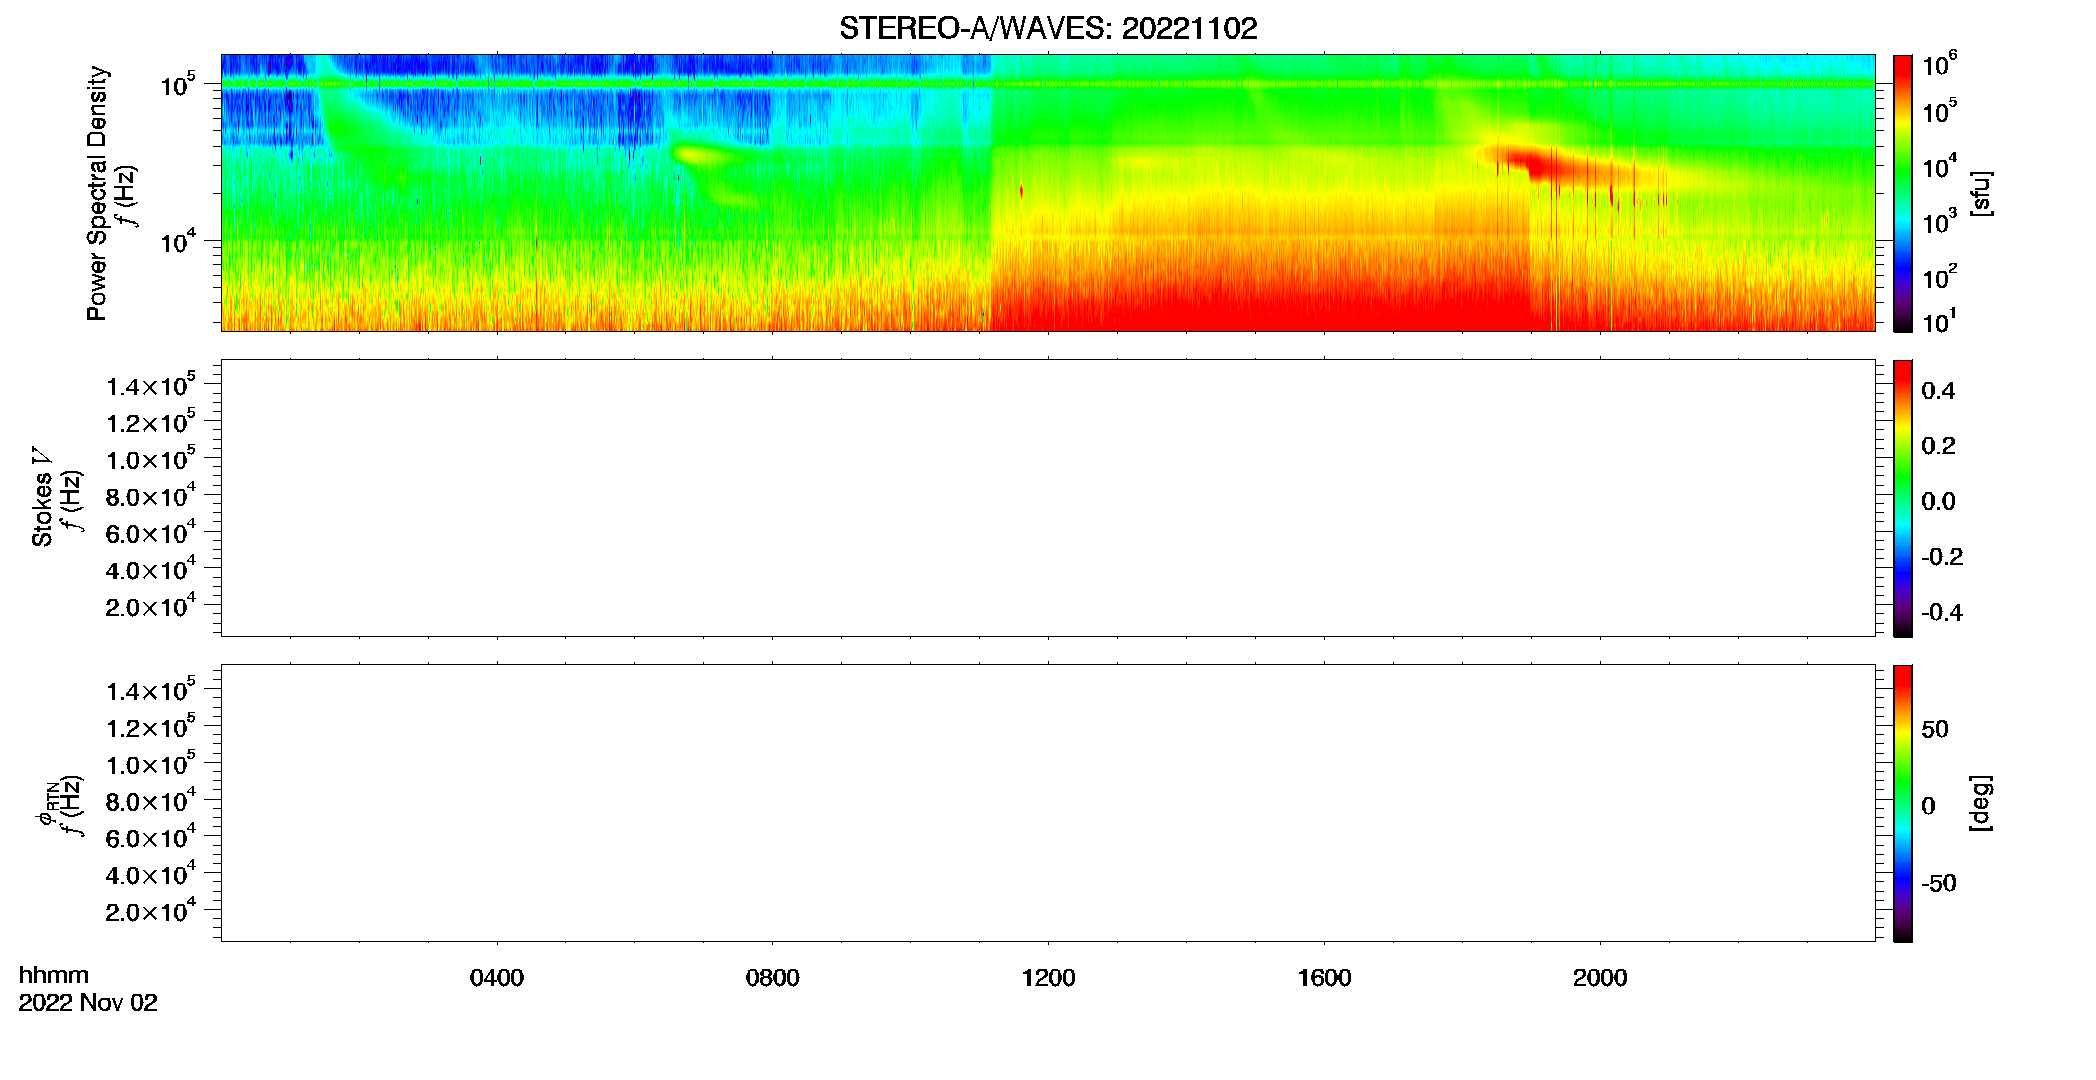The image size is (2096, 1080).
Task: Click the 0.4 label on Stokes colorbar
Action: 1938,391
